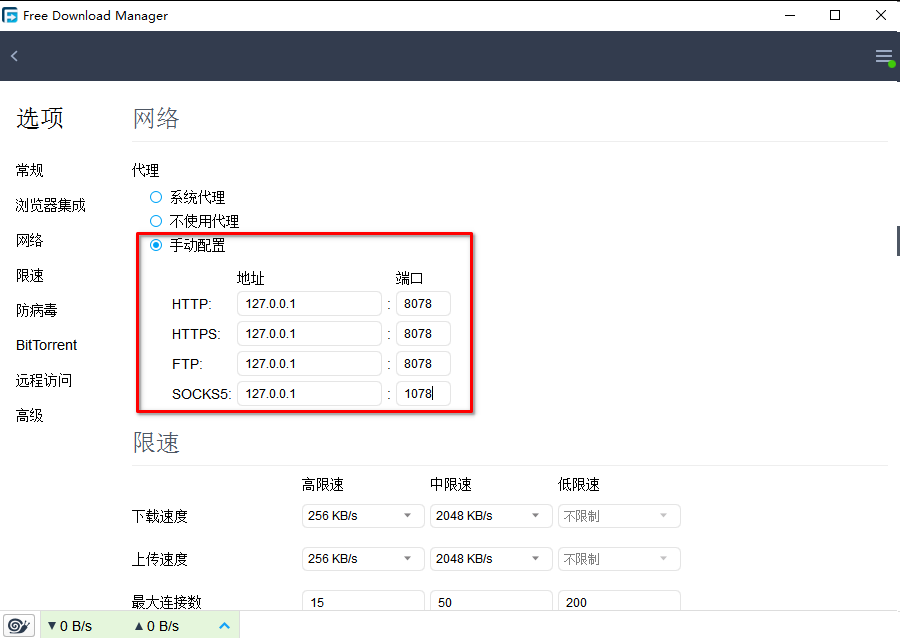This screenshot has width=900, height=638.
Task: Select 系统代理 radio button
Action: pyautogui.click(x=156, y=197)
